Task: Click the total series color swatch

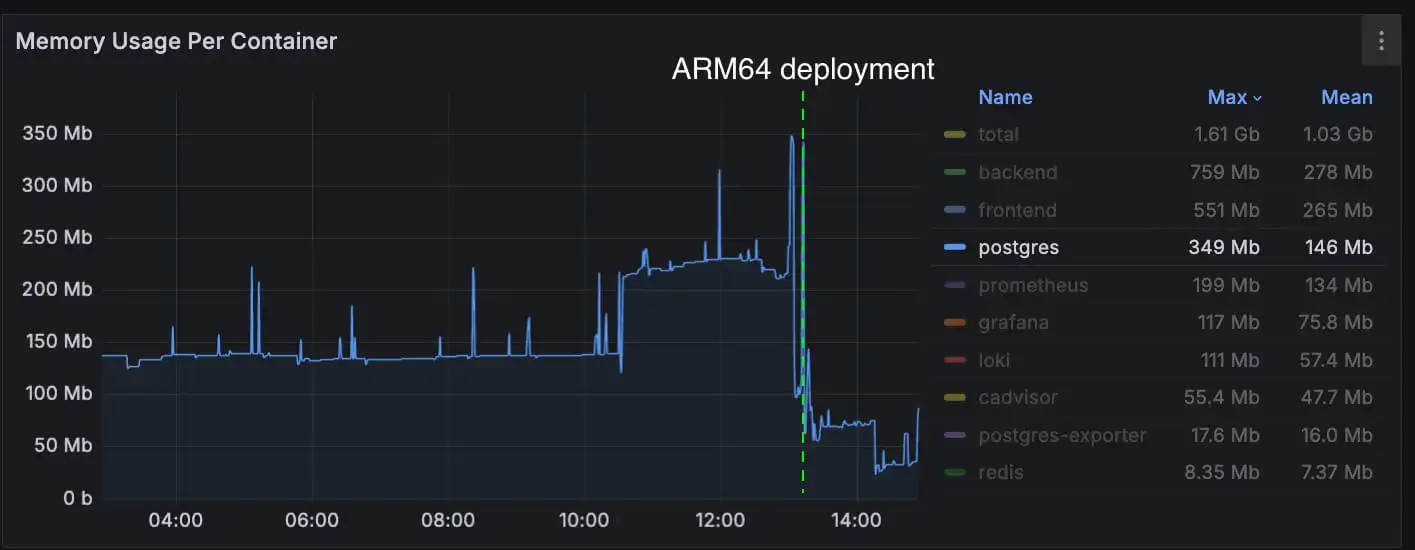Action: pos(954,135)
